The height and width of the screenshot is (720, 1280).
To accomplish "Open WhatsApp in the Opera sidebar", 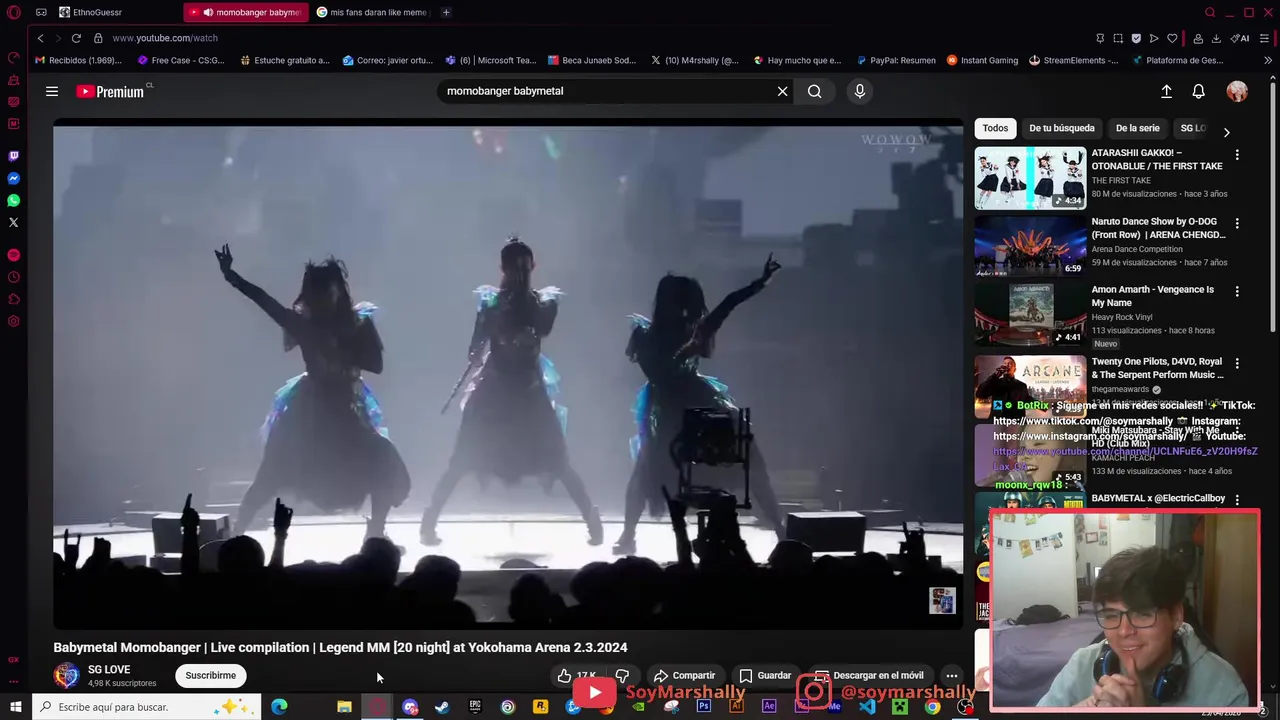I will coord(13,200).
